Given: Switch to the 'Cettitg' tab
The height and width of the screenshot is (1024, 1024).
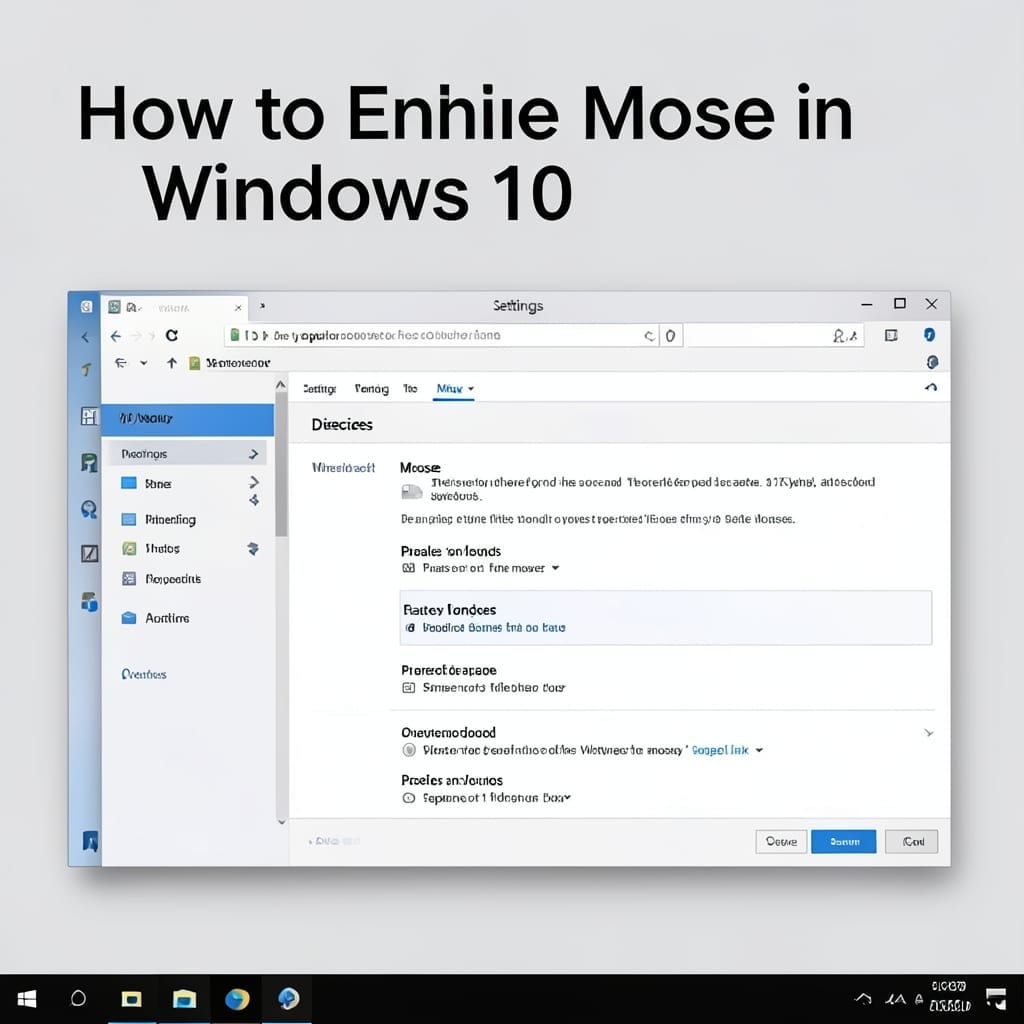Looking at the screenshot, I should click(319, 389).
